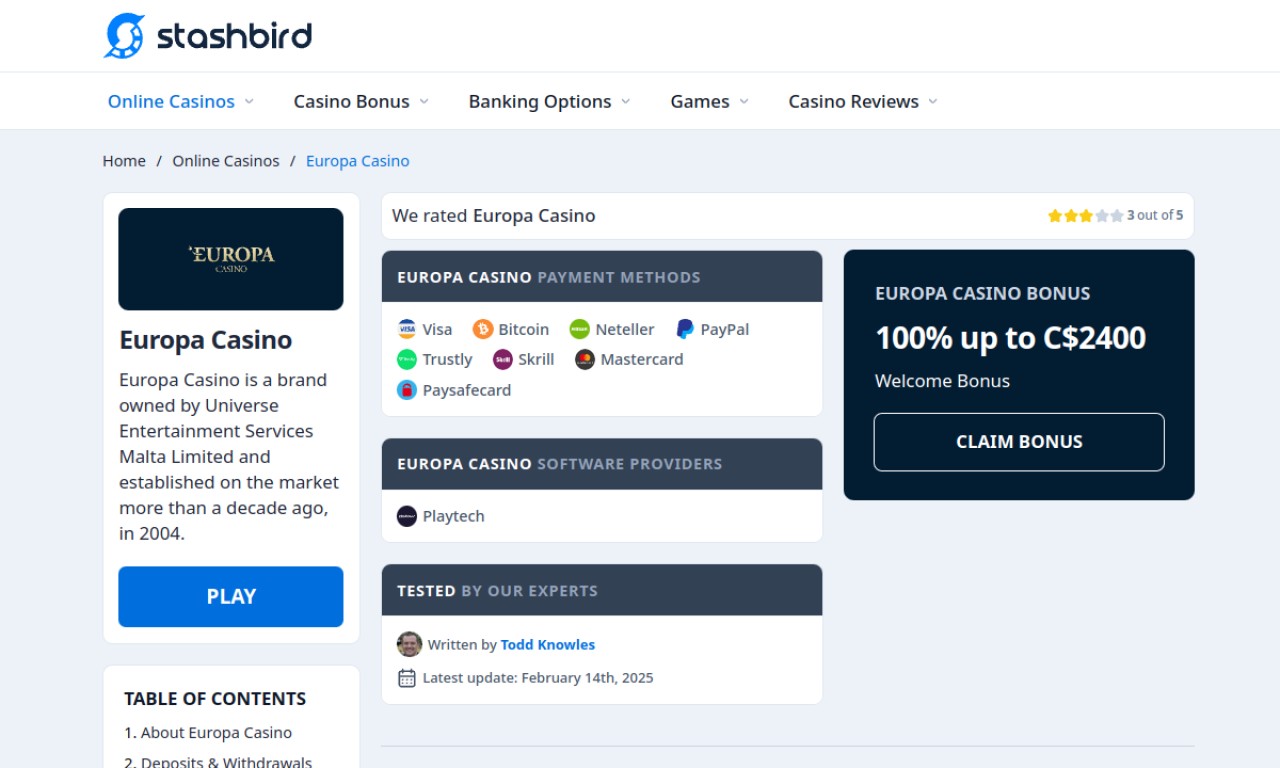Click the Paysafecard lock icon
Viewport: 1280px width, 768px height.
pos(407,390)
